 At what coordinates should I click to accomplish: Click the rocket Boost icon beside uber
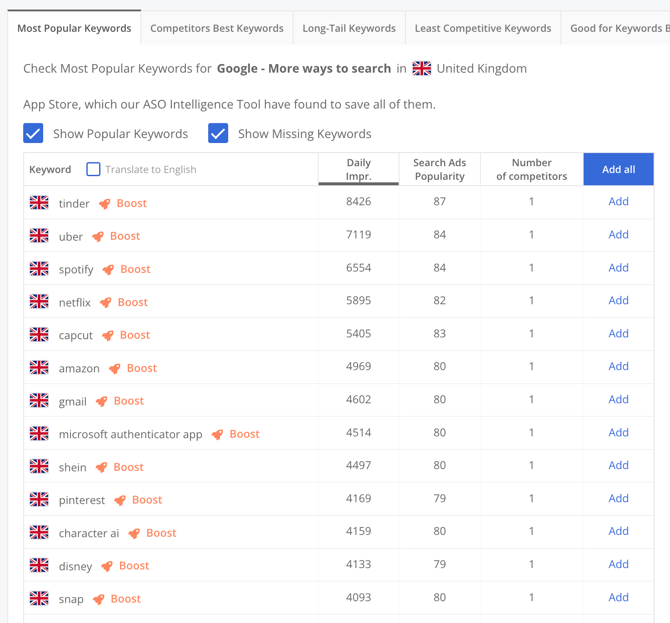click(98, 236)
